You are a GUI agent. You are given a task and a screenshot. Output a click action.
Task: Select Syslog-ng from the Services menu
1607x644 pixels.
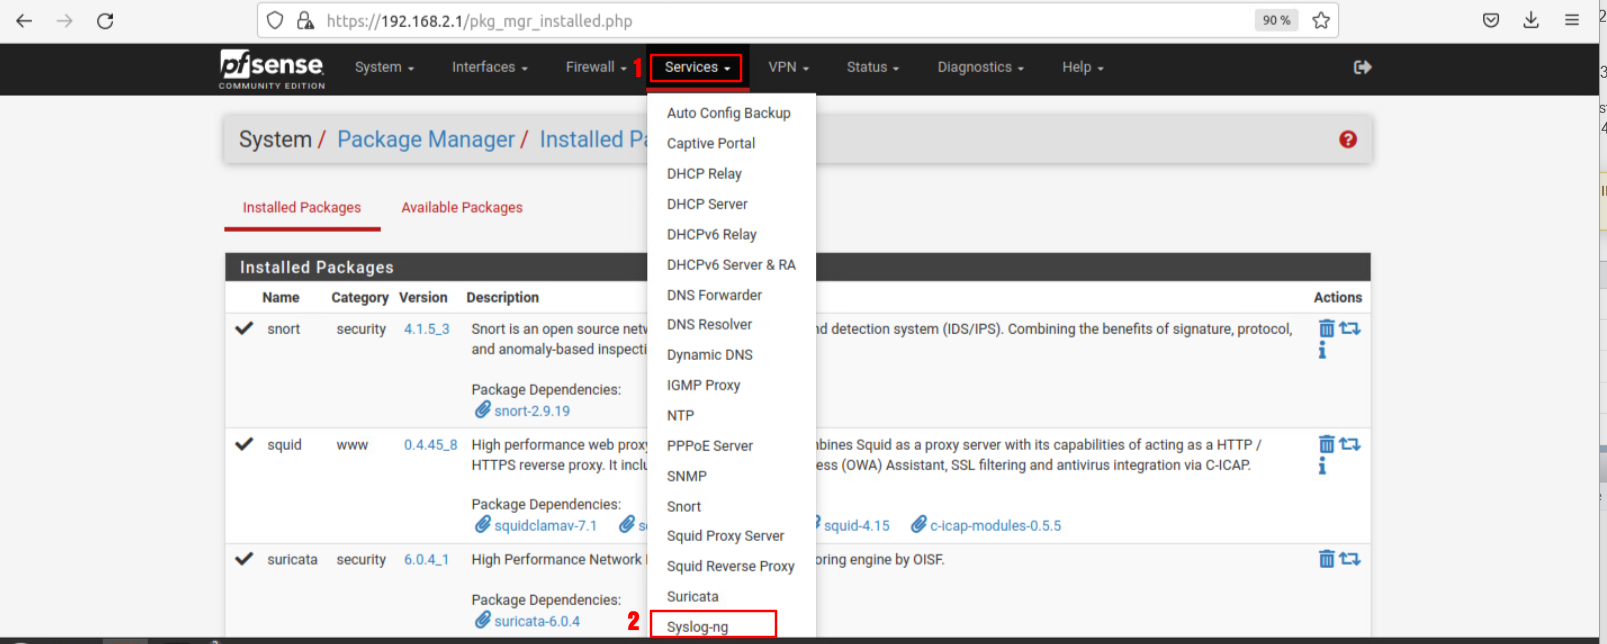698,627
